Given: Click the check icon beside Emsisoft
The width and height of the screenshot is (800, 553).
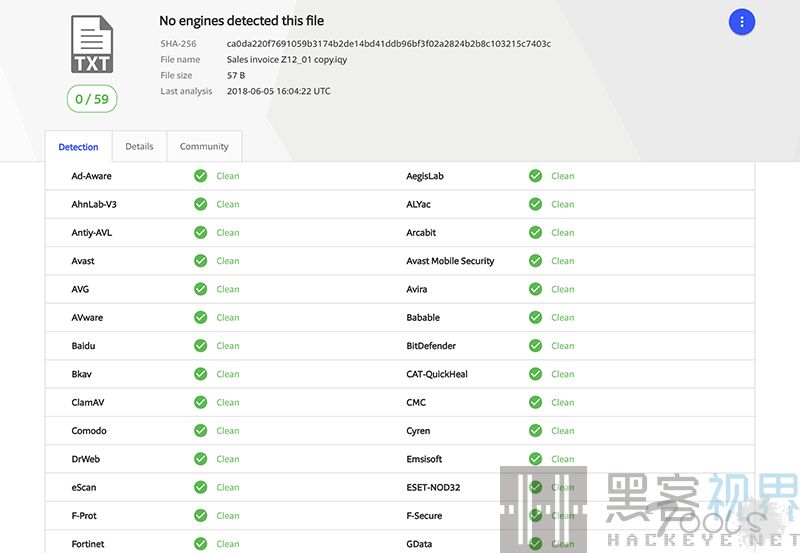Looking at the screenshot, I should [536, 459].
